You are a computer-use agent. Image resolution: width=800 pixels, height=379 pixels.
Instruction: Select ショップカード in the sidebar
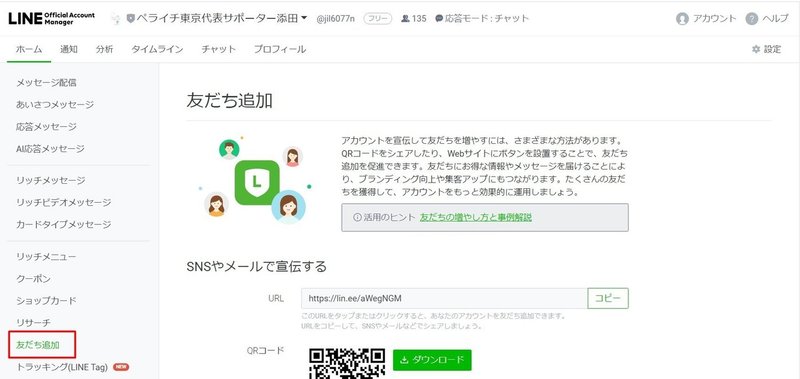[x=46, y=301]
